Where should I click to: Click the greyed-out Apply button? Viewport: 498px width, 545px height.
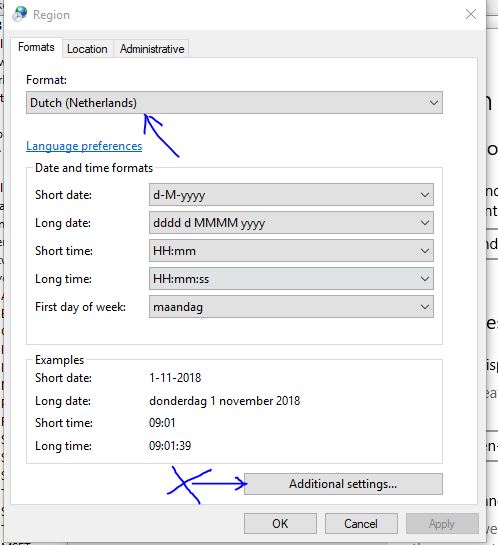442,523
